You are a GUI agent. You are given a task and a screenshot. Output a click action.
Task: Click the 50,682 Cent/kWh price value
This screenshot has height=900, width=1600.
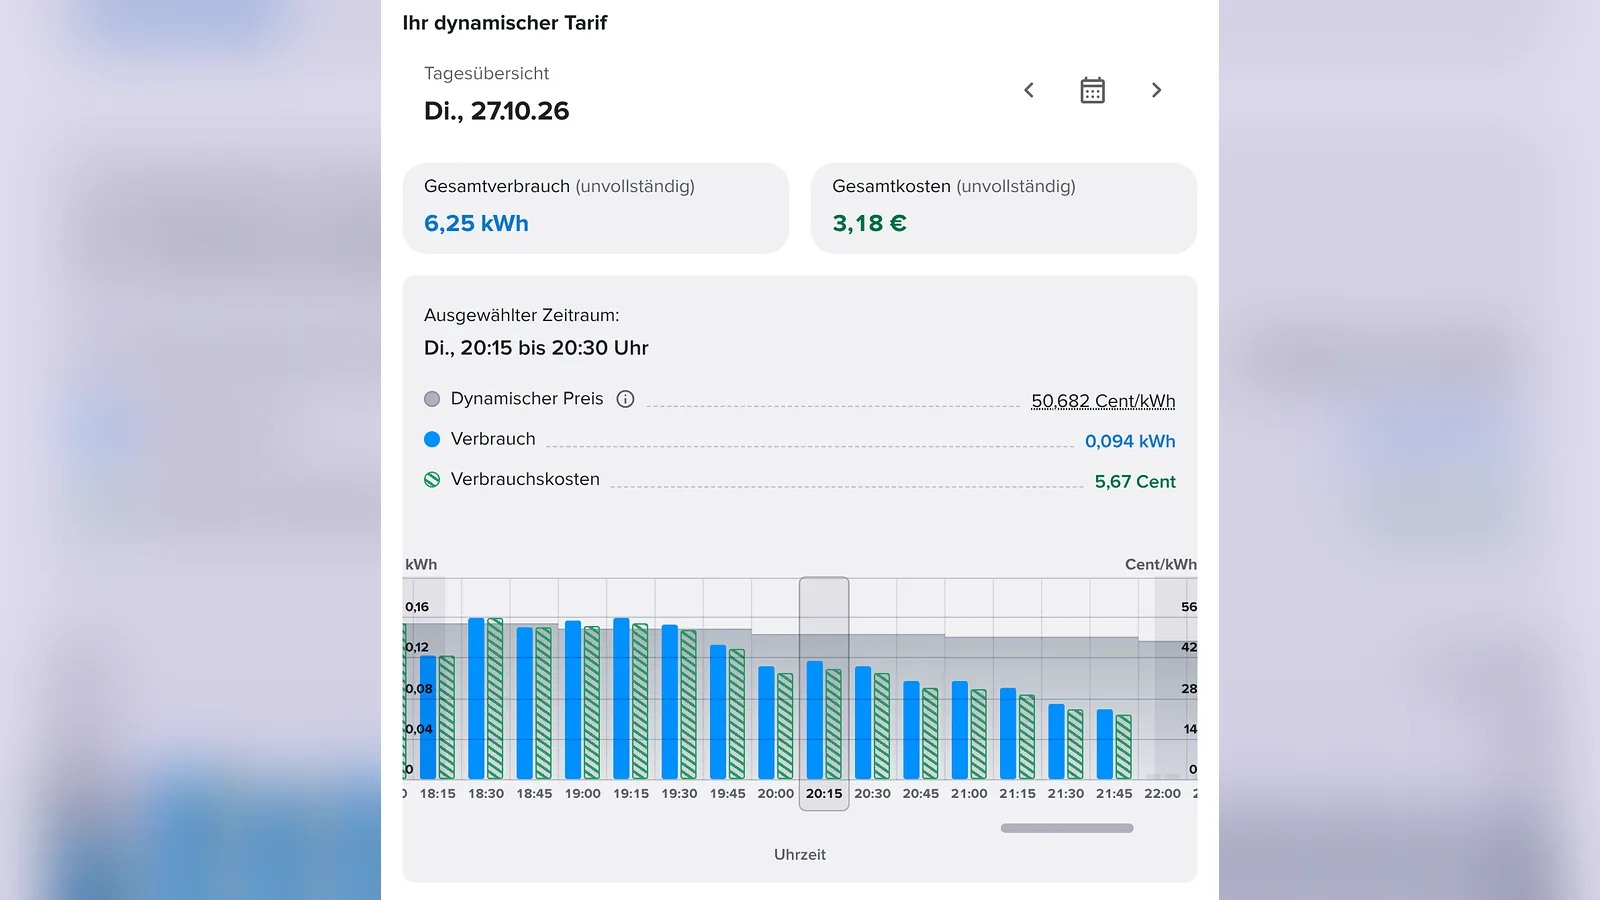coord(1103,401)
